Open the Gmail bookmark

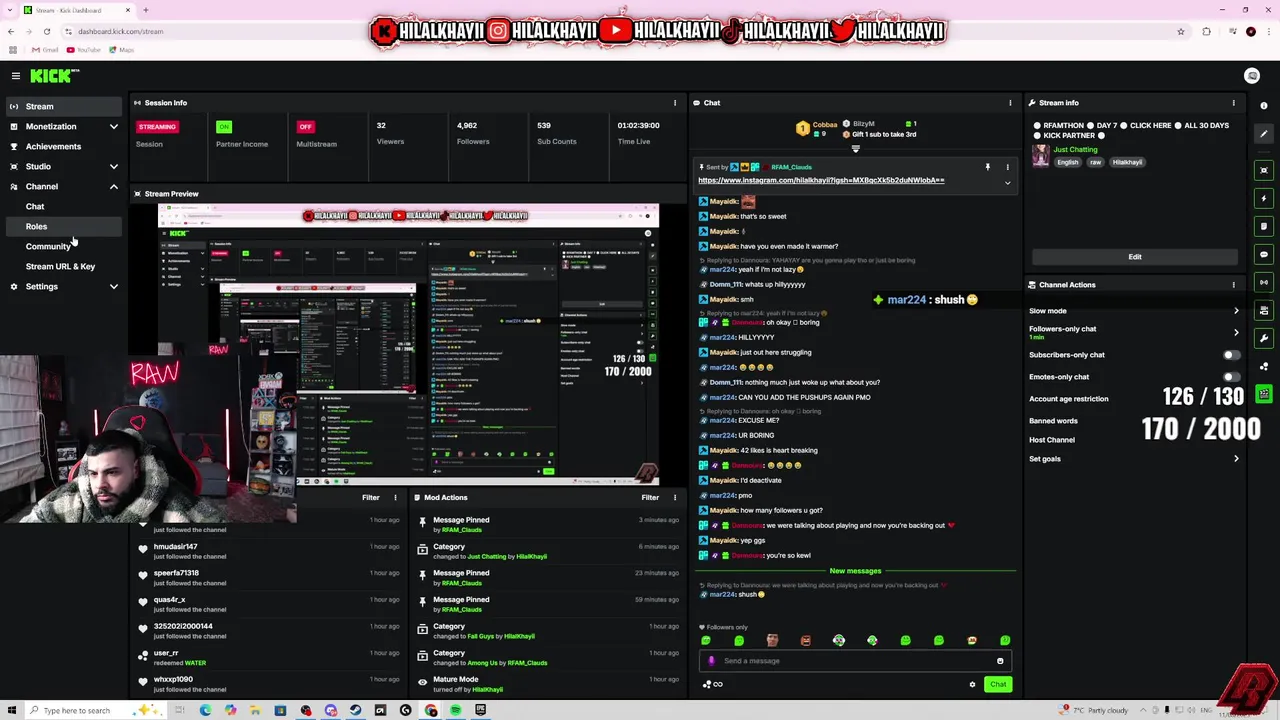tap(43, 50)
